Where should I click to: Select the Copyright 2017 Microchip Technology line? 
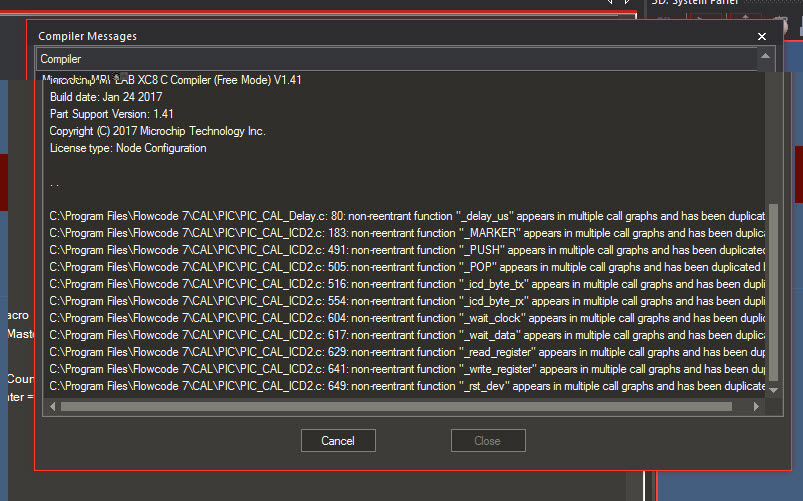click(157, 131)
